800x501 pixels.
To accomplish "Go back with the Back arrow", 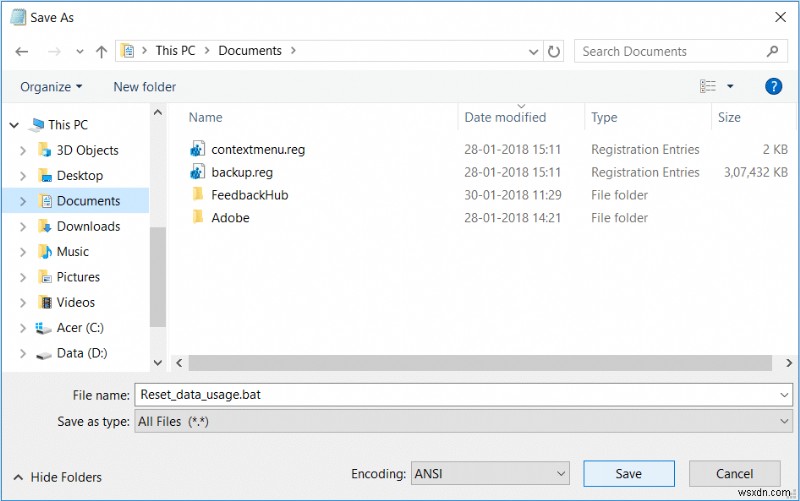I will coord(21,52).
